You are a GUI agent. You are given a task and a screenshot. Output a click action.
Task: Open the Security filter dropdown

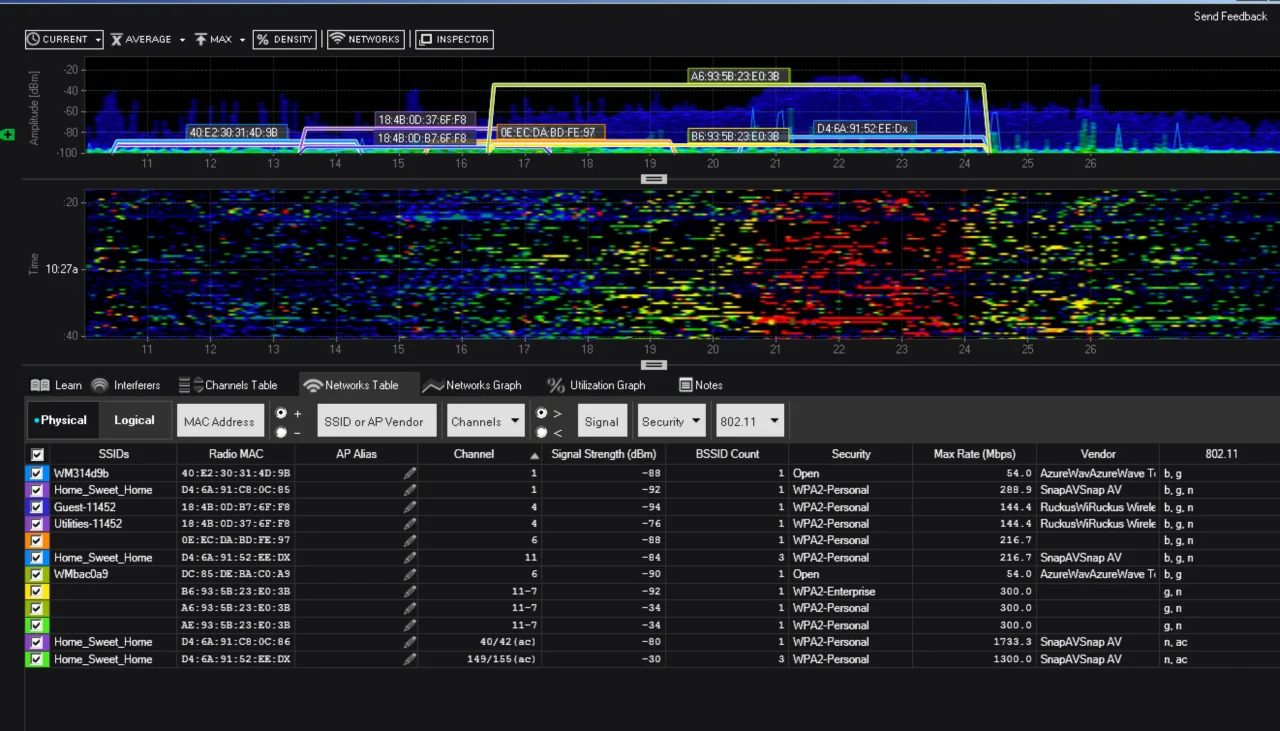[x=671, y=421]
